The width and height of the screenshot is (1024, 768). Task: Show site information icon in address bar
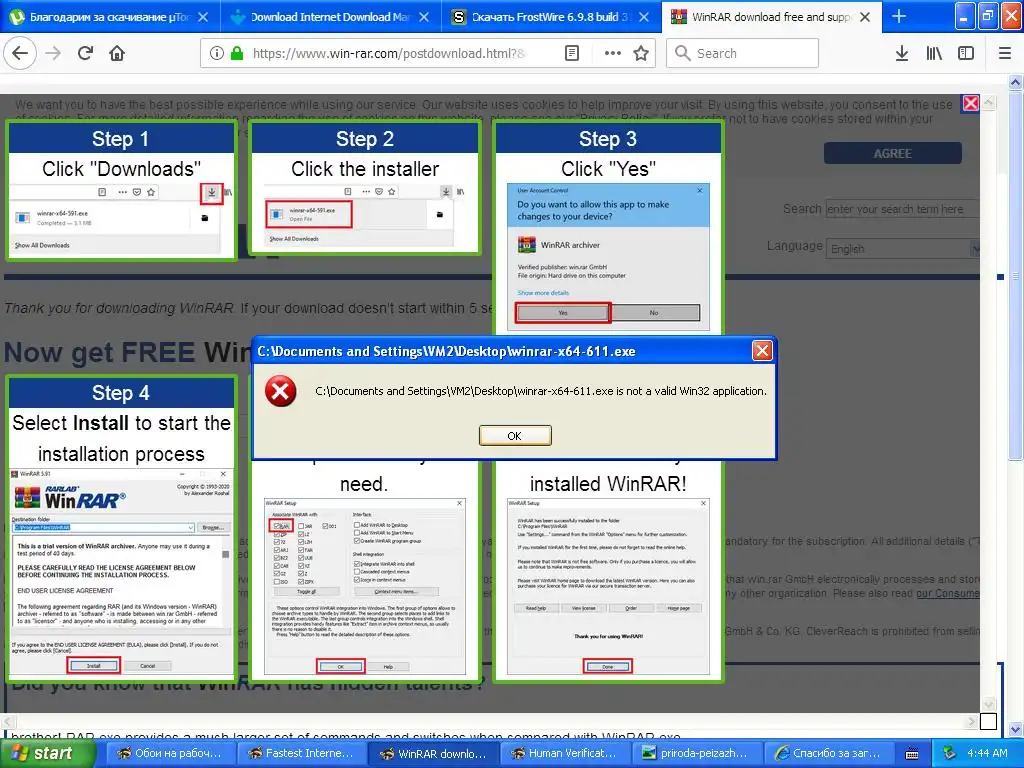[x=217, y=53]
